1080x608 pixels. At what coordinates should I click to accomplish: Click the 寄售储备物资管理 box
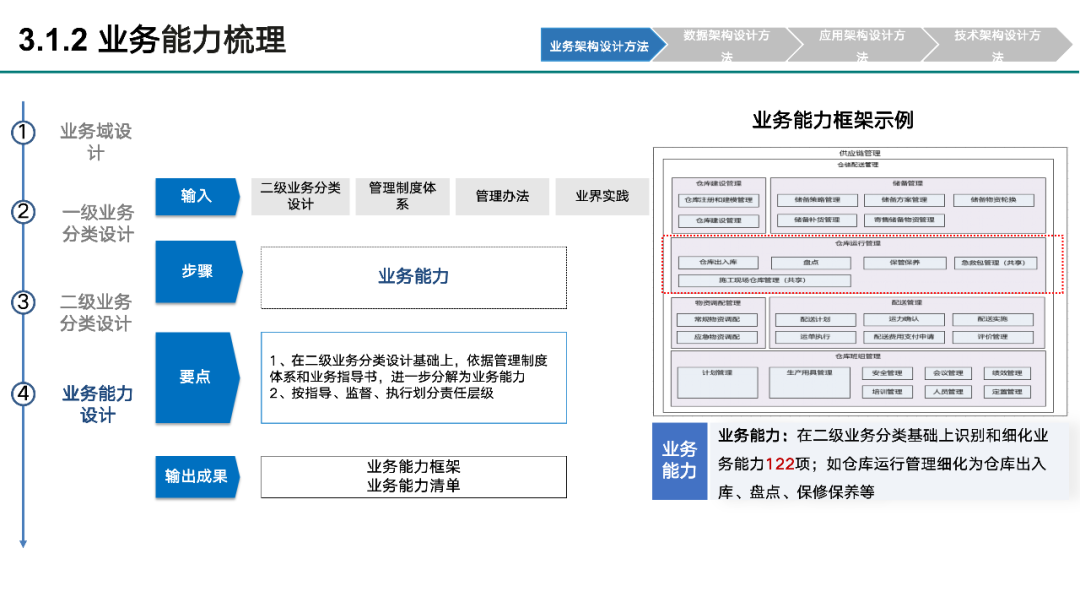(904, 220)
